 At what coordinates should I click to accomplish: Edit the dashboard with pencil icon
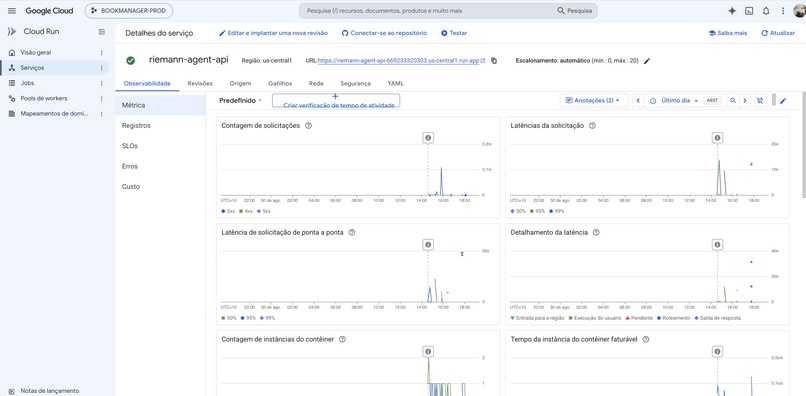(783, 101)
